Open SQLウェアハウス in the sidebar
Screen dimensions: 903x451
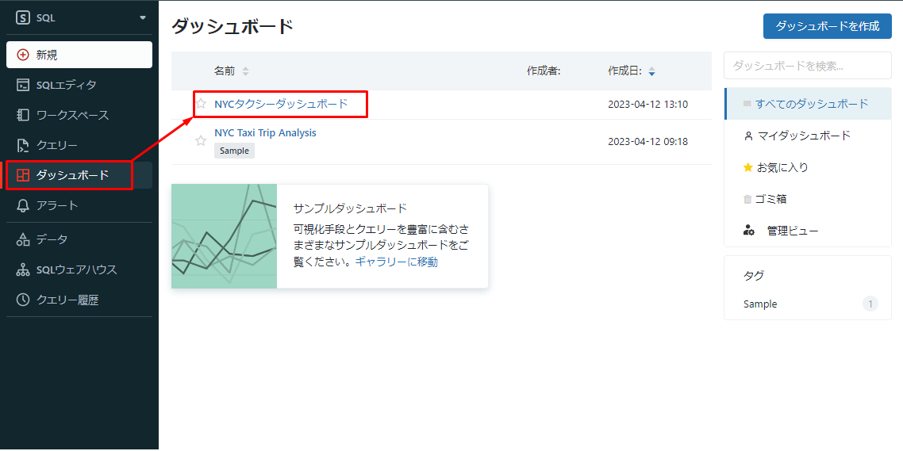click(x=79, y=270)
